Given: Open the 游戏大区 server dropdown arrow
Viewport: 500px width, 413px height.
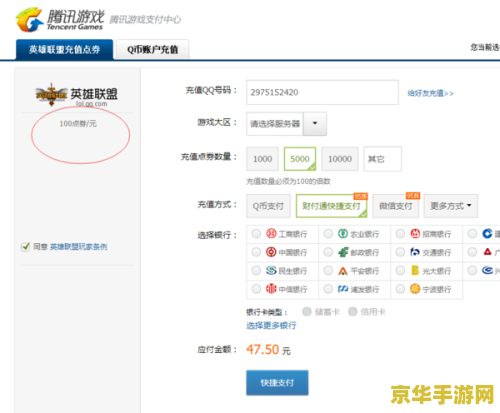Looking at the screenshot, I should (315, 123).
